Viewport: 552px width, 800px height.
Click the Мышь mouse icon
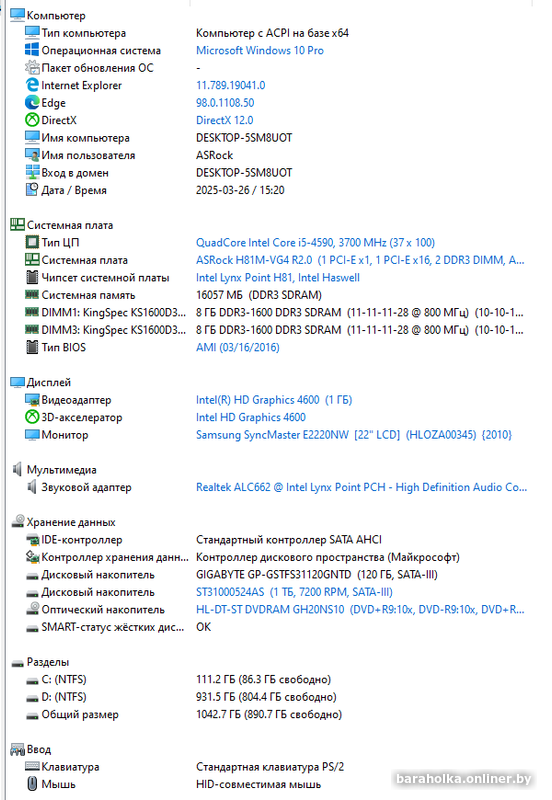pos(32,784)
